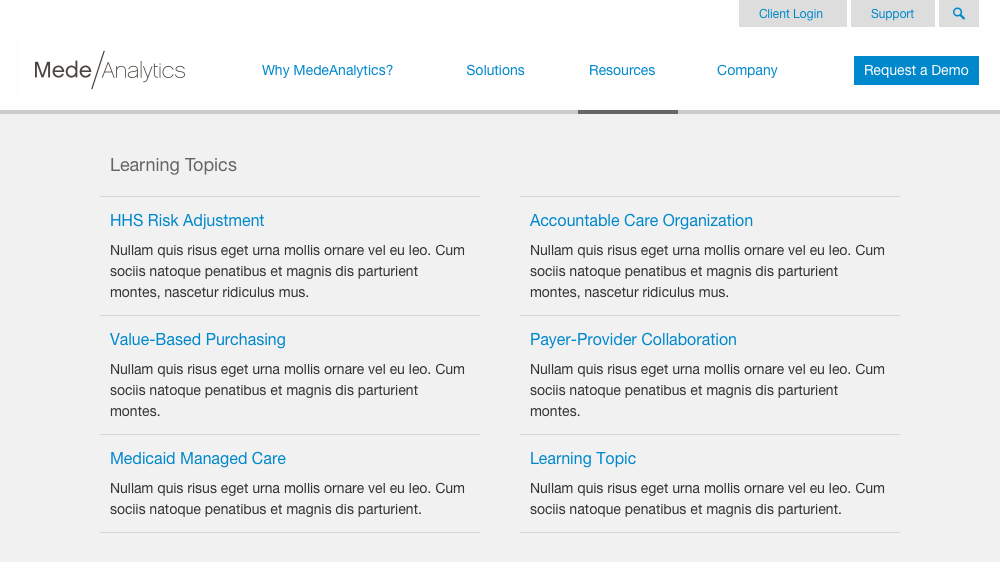Click the description under Payer-Provider Collaboration
Viewport: 1000px width, 562px height.
pyautogui.click(x=707, y=390)
